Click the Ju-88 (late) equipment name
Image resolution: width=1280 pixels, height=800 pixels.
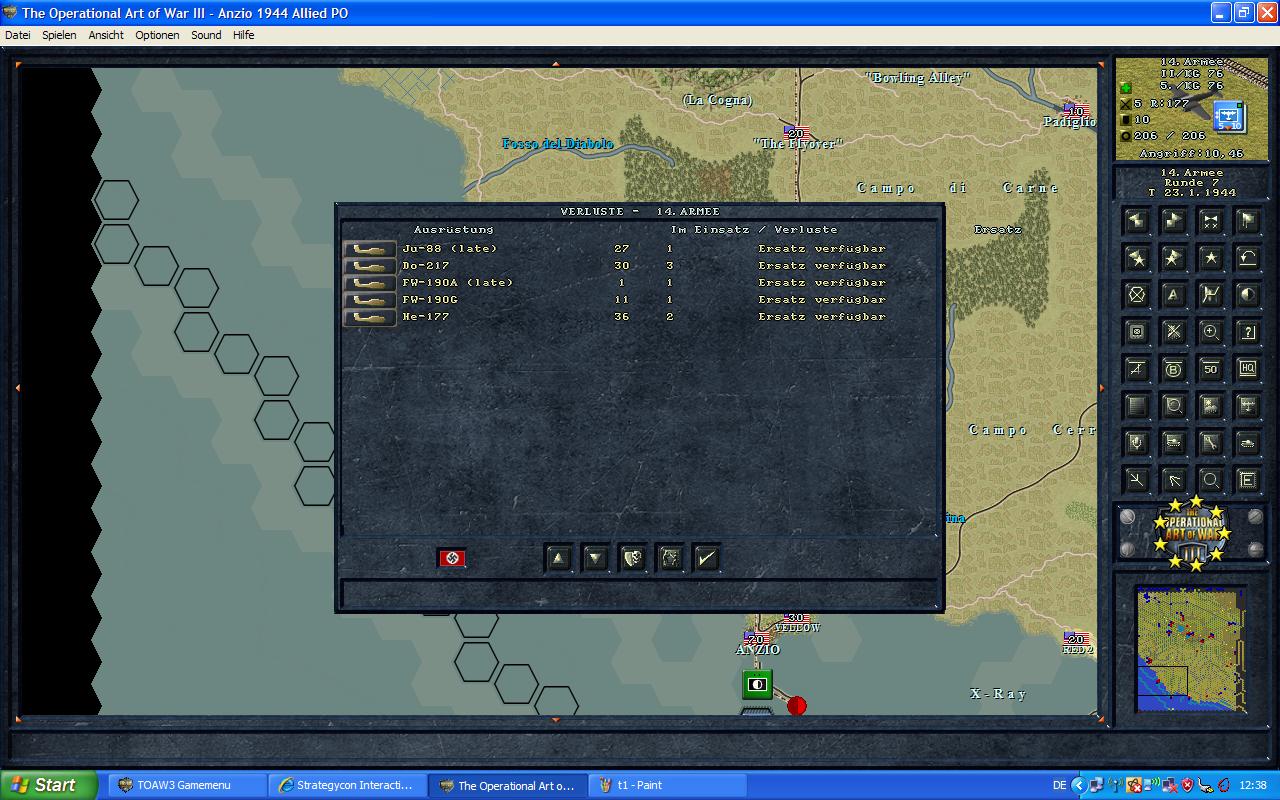[x=449, y=249]
